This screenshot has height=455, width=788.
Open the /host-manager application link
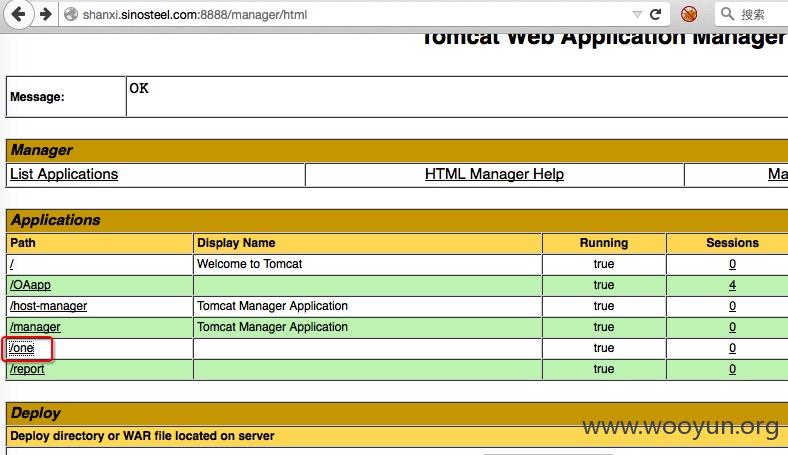coord(48,306)
